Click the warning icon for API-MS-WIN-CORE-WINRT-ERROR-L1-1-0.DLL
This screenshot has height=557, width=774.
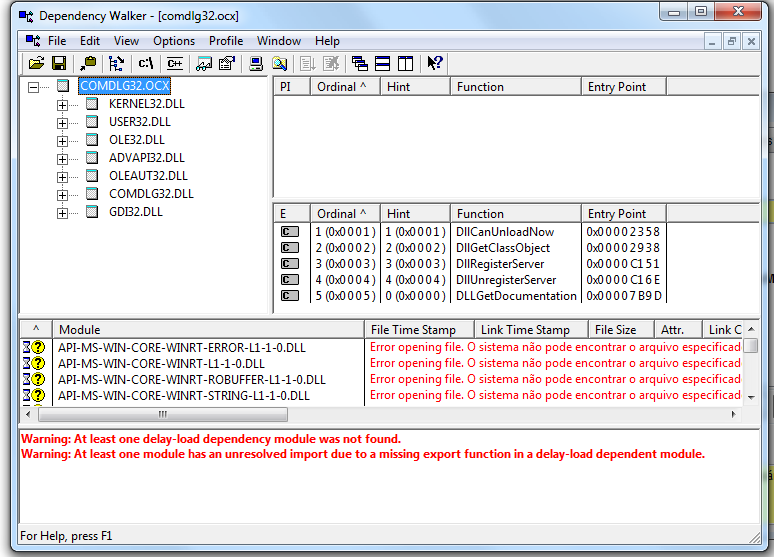pos(34,348)
